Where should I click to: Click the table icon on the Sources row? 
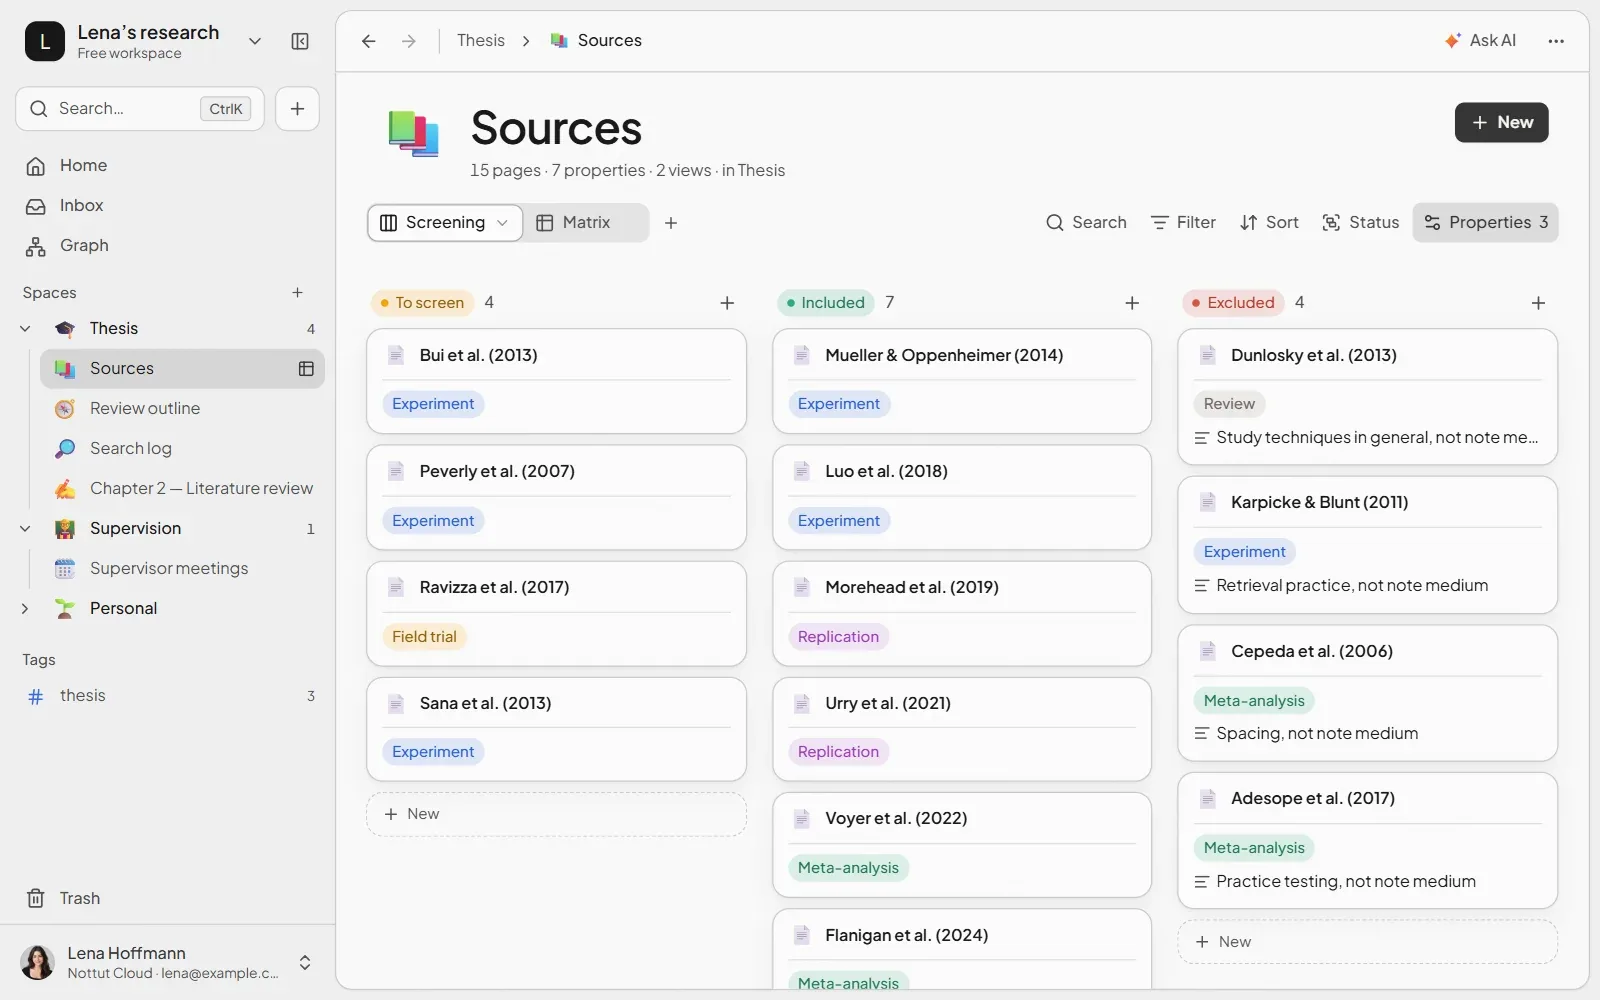click(306, 369)
